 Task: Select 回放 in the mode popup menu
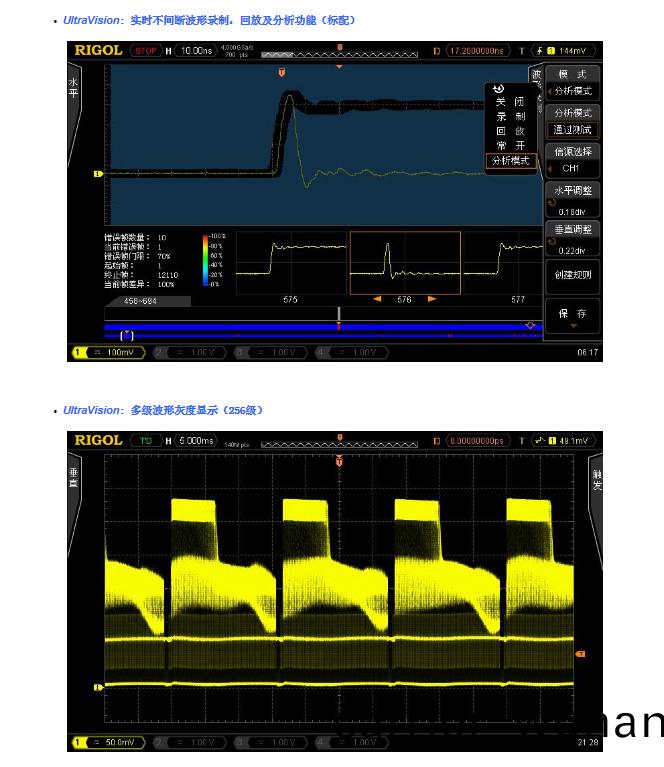[510, 131]
